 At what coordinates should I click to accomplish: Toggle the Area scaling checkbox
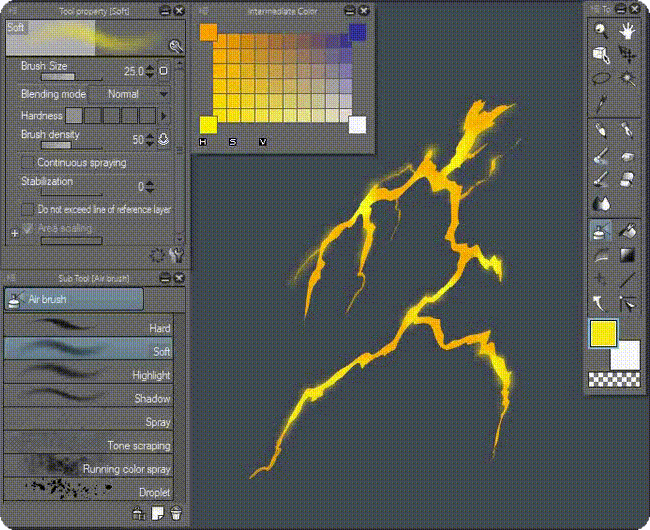[28, 228]
